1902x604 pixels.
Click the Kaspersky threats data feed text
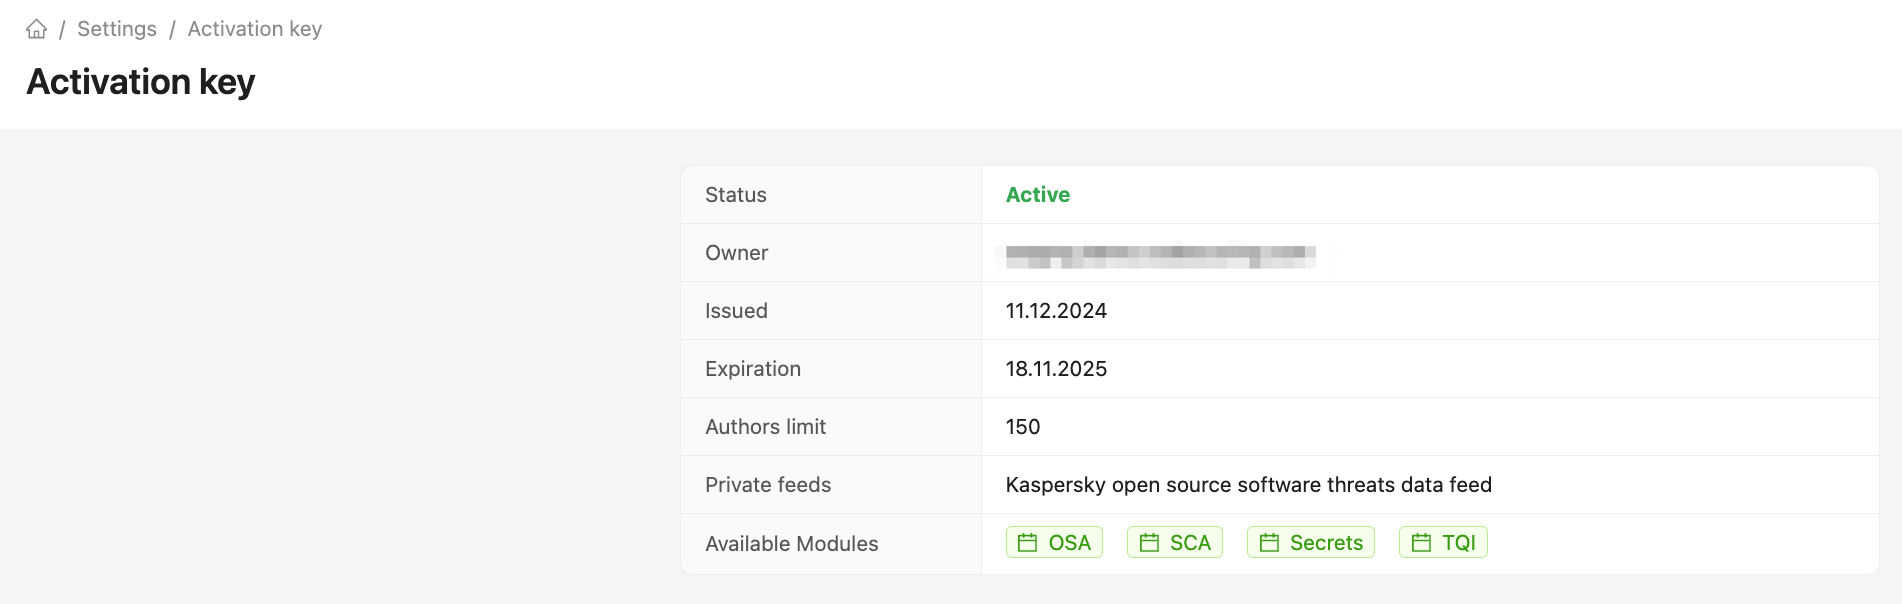tap(1248, 485)
